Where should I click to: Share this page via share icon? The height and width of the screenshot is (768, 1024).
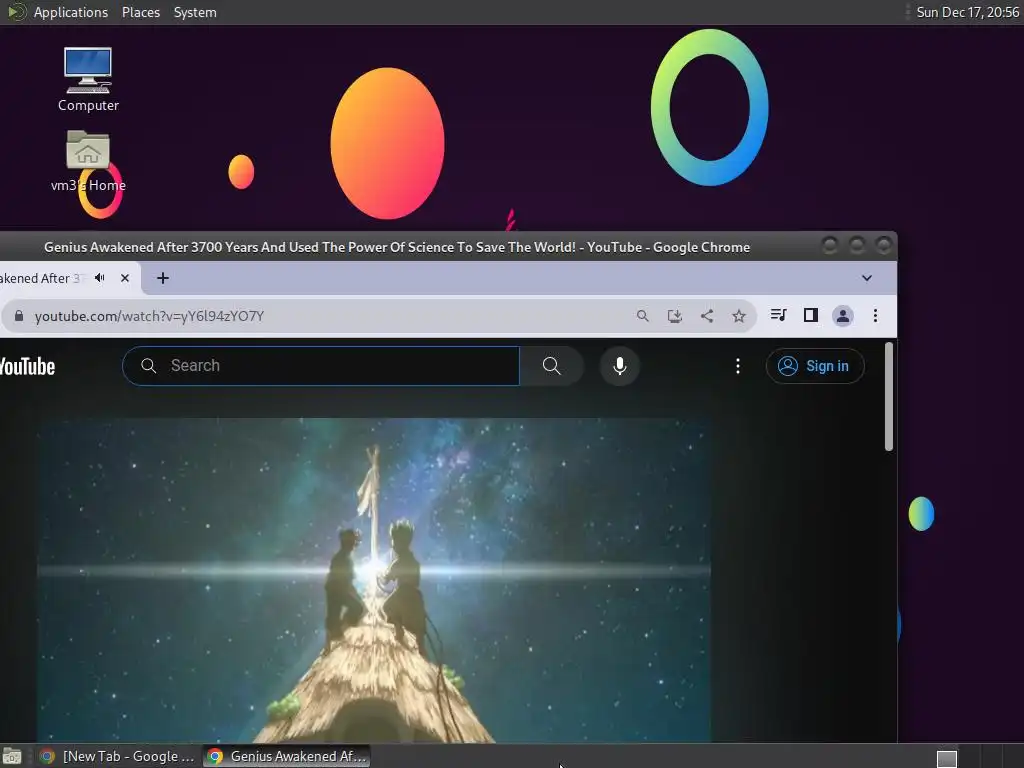tap(707, 316)
